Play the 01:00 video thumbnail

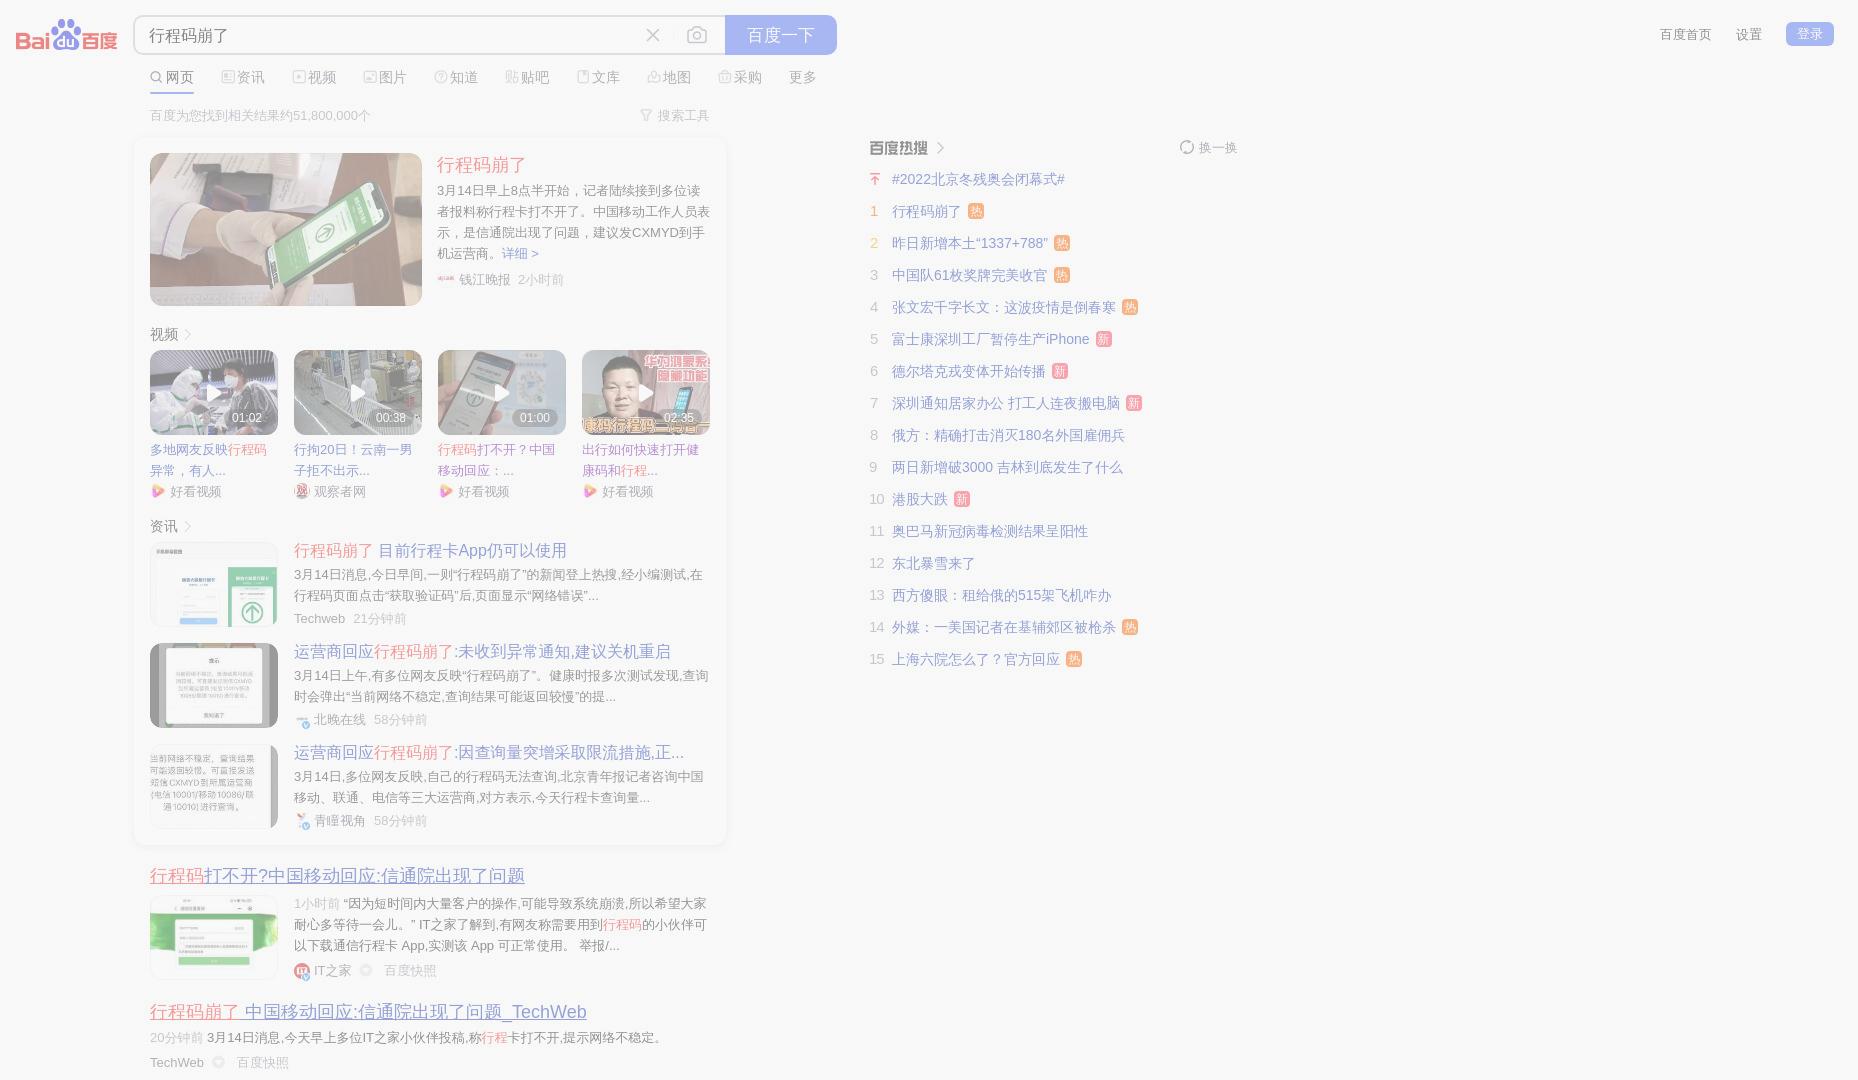(x=502, y=392)
